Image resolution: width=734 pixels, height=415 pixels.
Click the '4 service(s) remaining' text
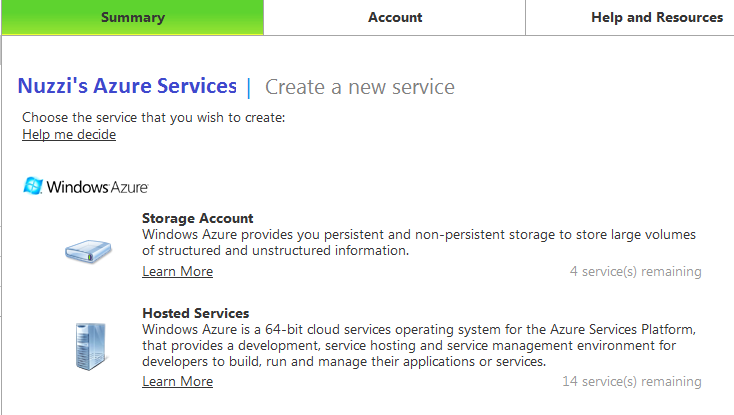635,272
